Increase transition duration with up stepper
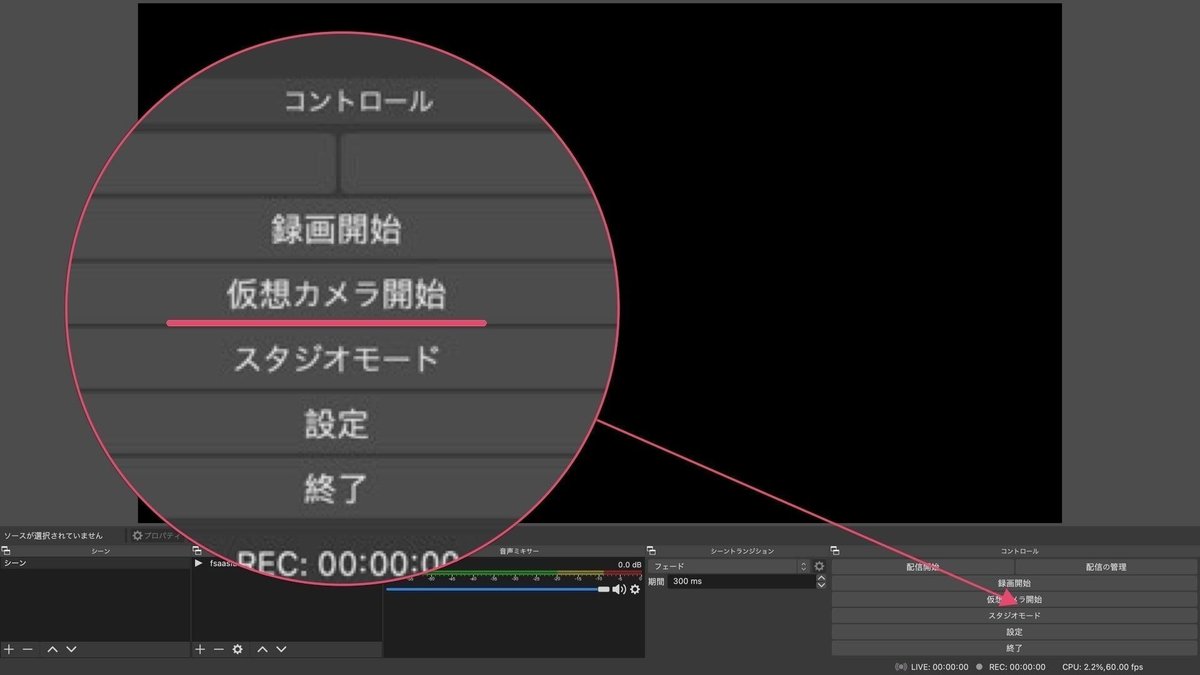Image resolution: width=1200 pixels, height=675 pixels. (x=821, y=577)
